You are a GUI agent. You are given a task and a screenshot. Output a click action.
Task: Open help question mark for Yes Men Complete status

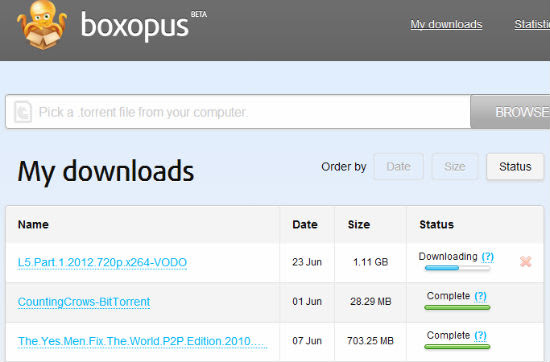[x=480, y=335]
